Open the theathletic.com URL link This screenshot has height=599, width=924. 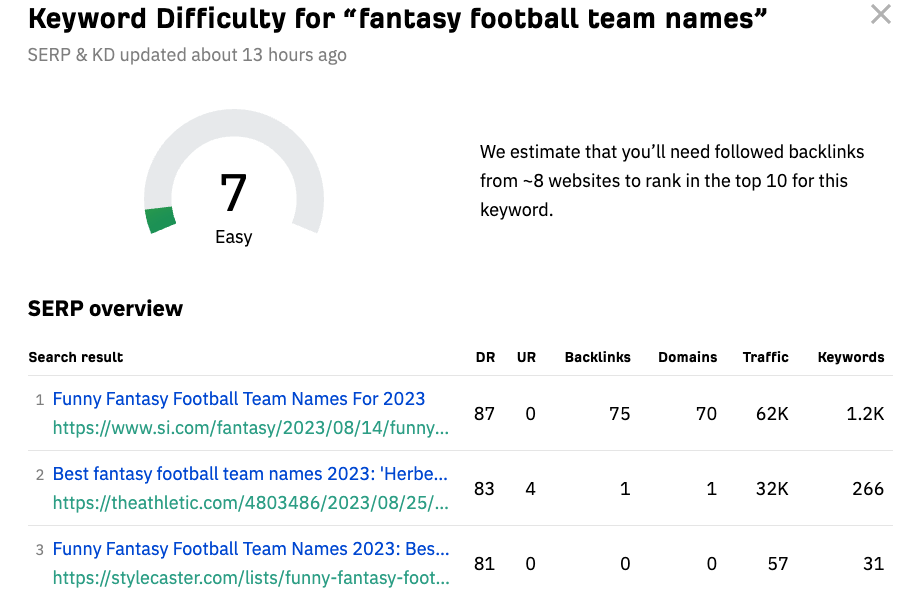pyautogui.click(x=250, y=504)
